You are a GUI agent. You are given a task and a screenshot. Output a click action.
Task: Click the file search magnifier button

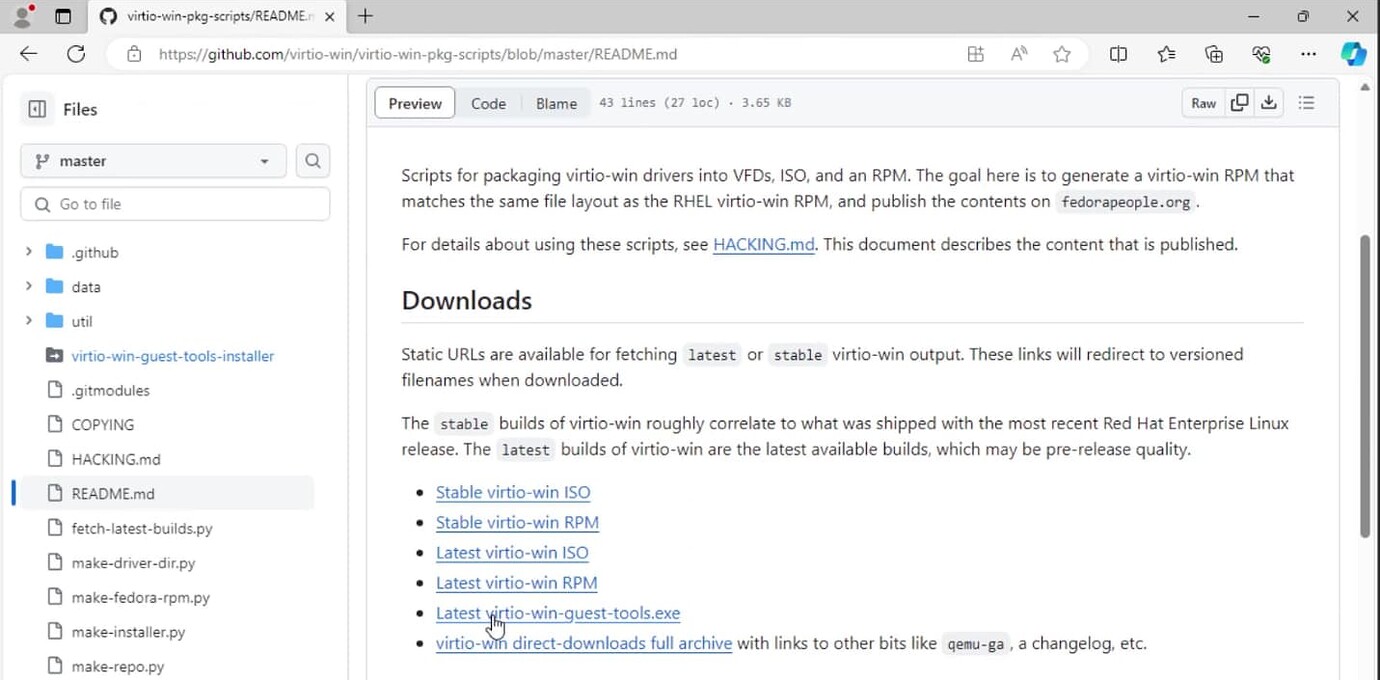point(313,161)
